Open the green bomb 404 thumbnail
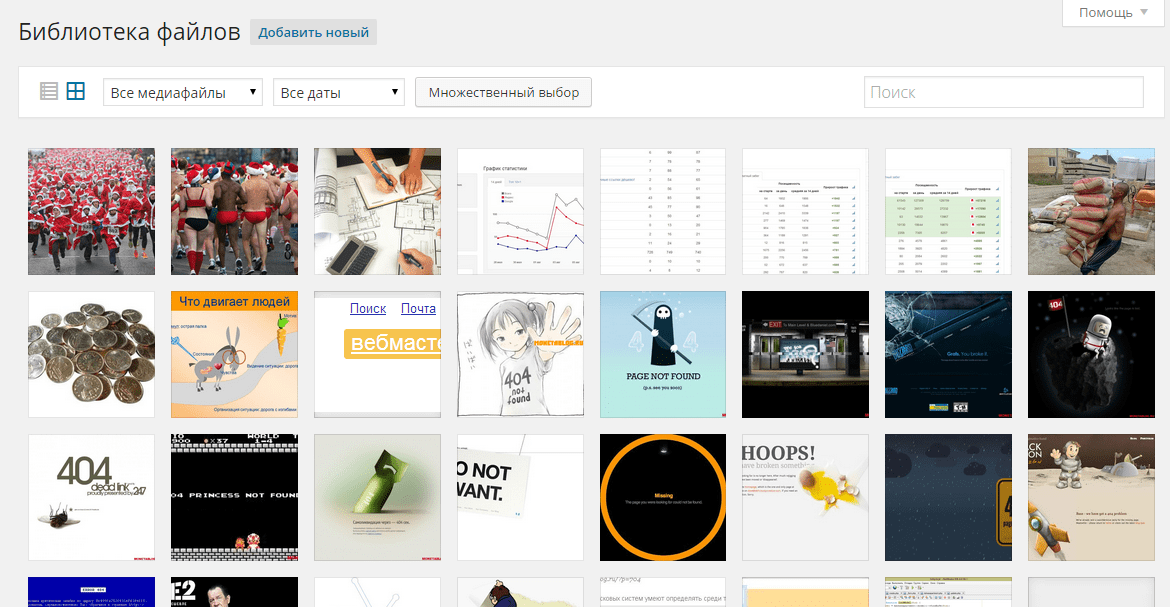1170x607 pixels. 378,497
